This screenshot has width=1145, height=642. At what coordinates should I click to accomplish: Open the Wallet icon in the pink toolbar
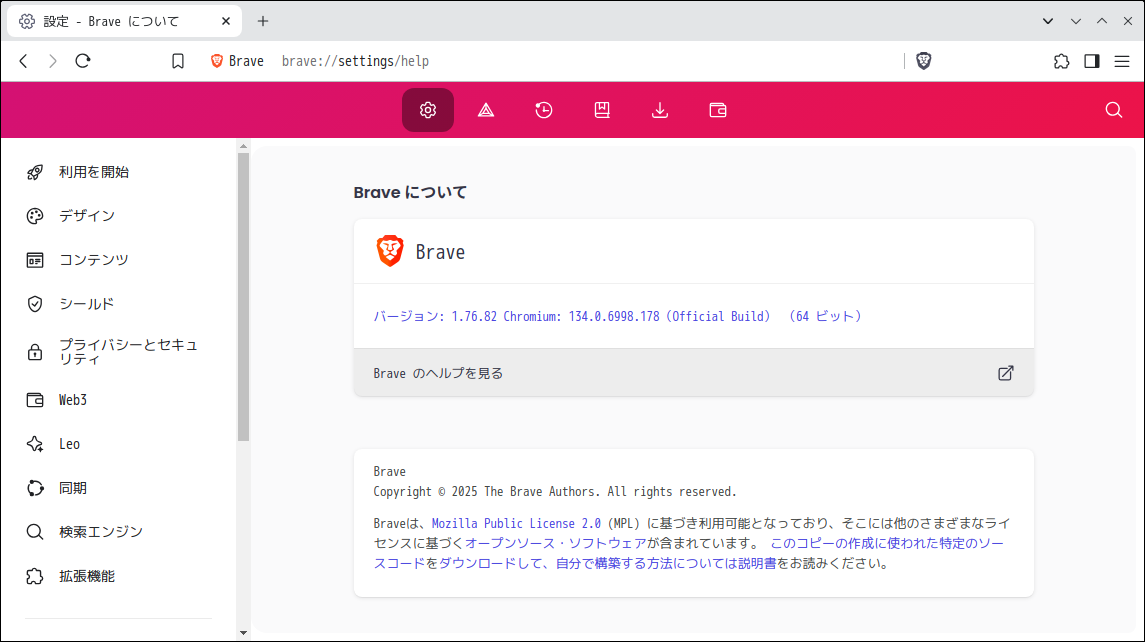click(x=718, y=110)
